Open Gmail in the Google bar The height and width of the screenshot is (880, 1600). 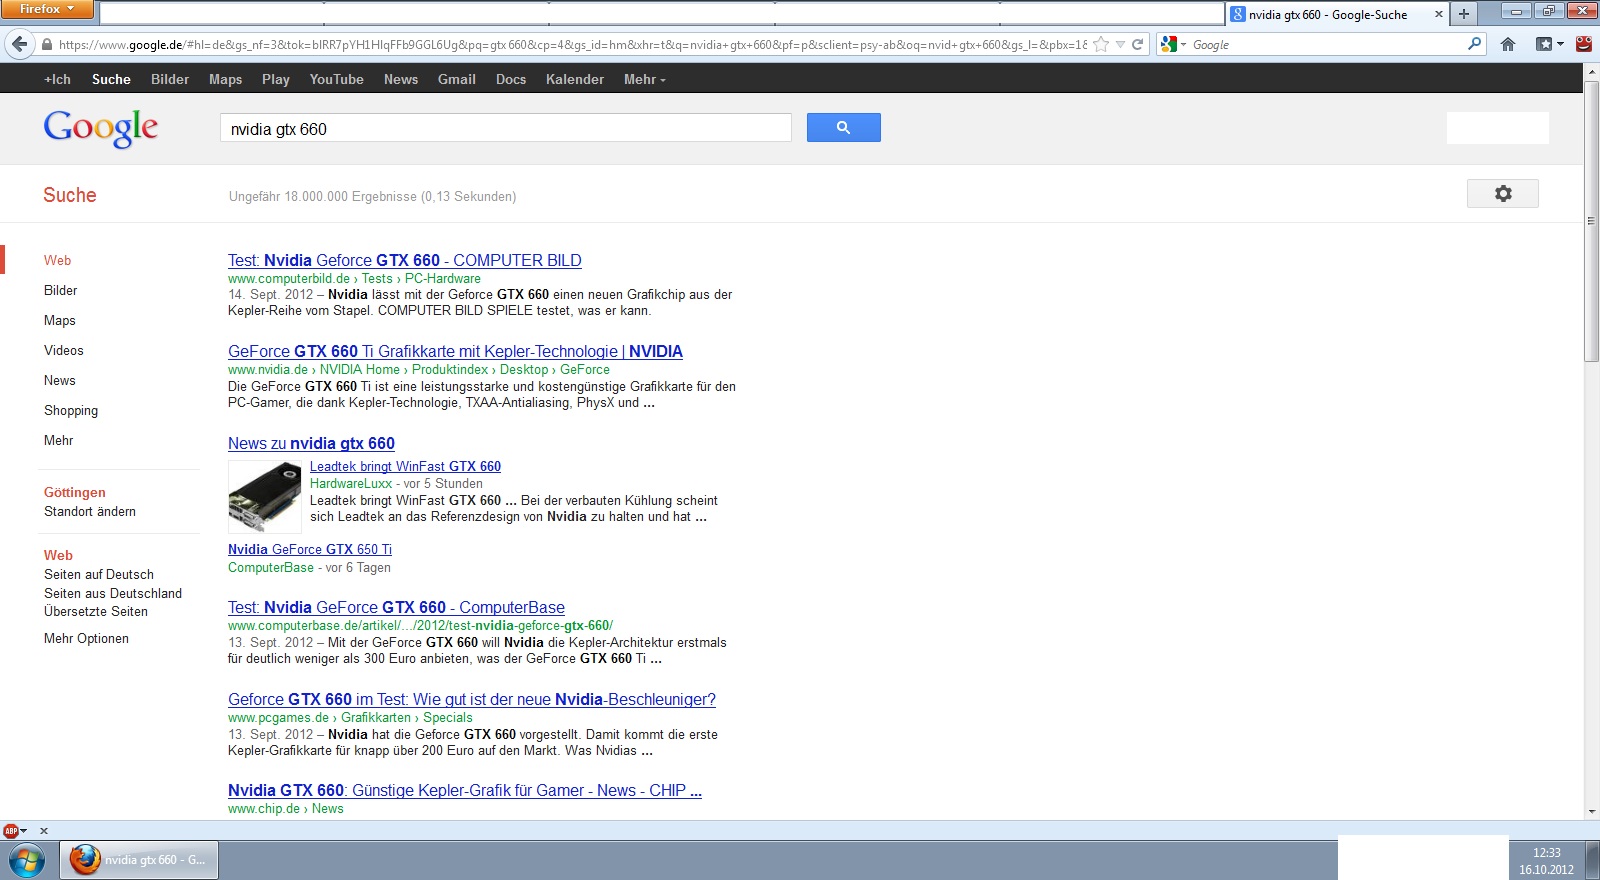(x=456, y=79)
